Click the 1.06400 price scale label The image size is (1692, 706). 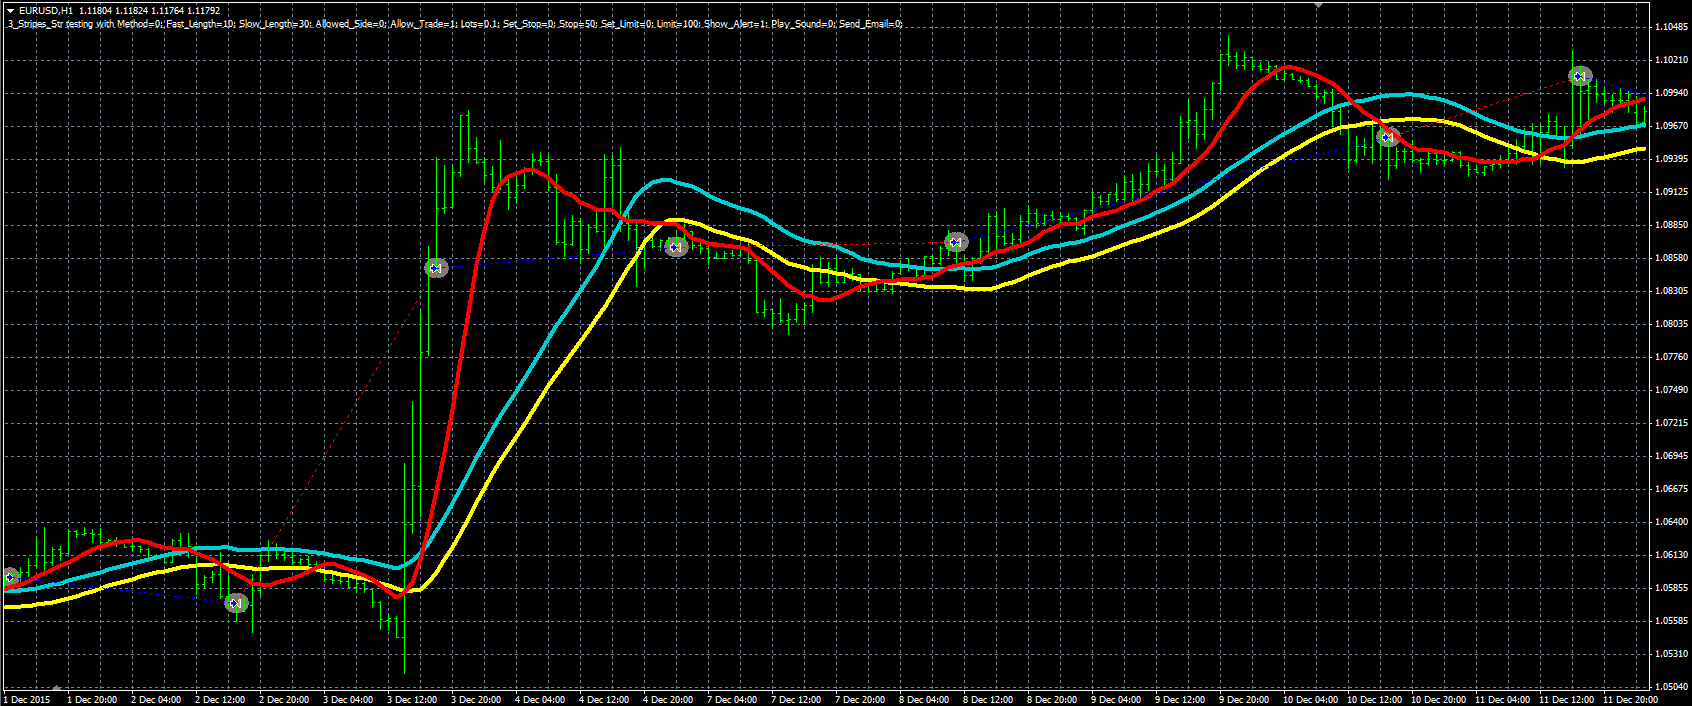pyautogui.click(x=1672, y=522)
